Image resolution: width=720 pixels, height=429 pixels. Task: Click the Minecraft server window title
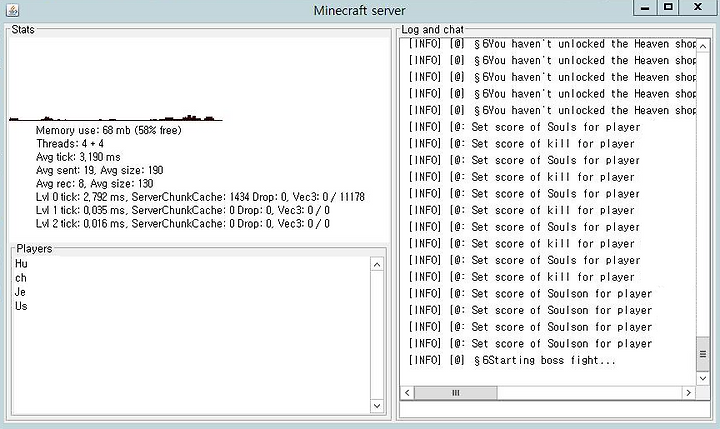tap(360, 10)
